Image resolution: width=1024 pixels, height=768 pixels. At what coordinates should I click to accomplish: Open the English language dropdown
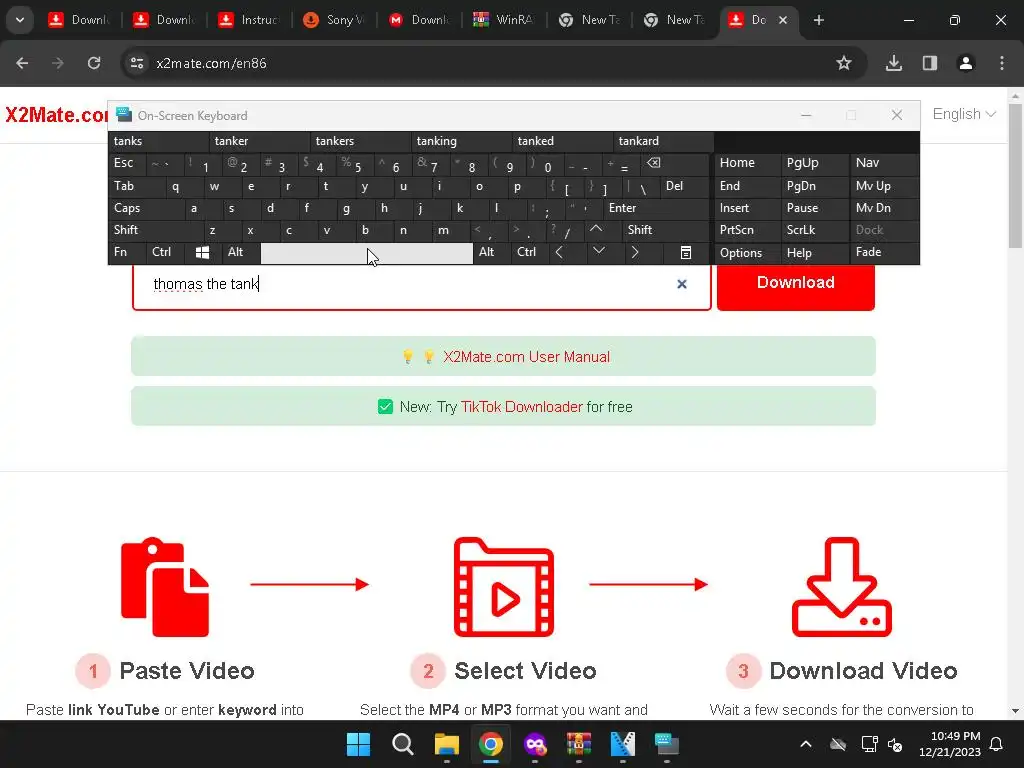click(964, 114)
